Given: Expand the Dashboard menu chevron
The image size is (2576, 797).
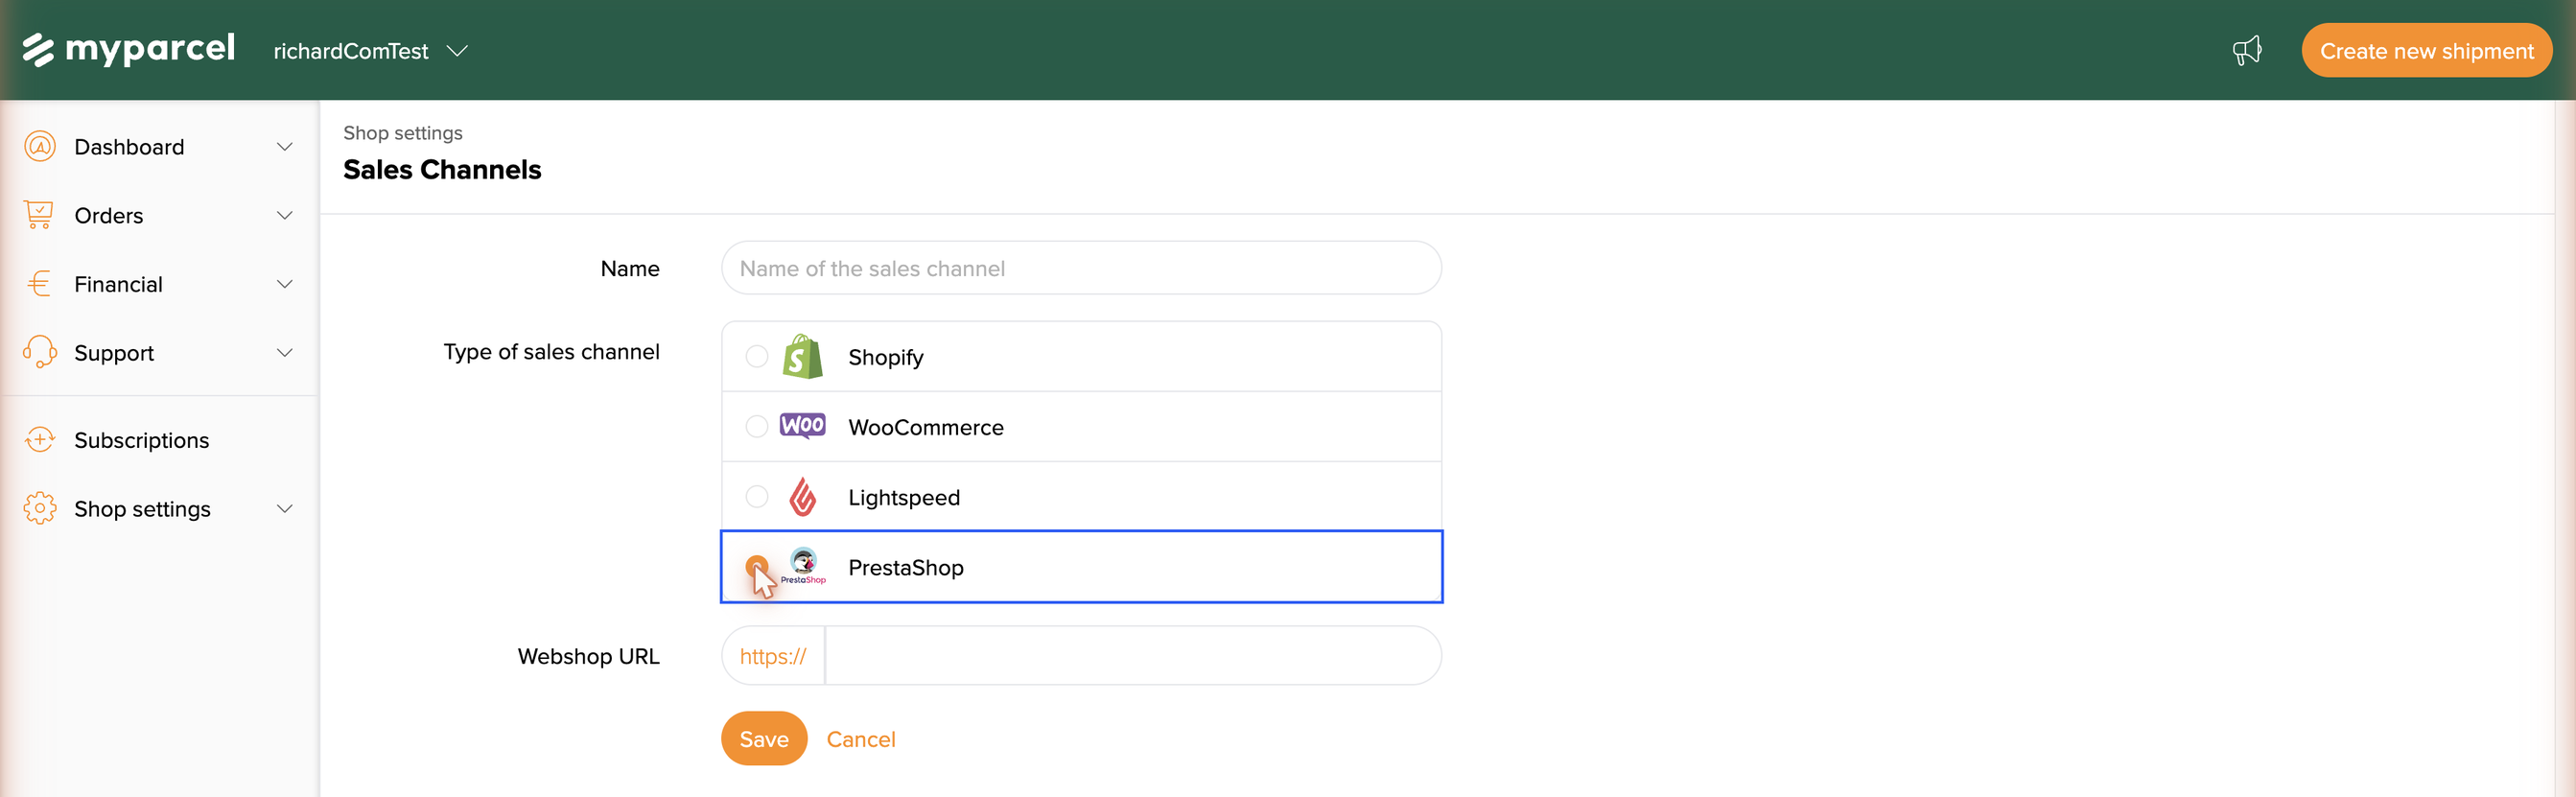Looking at the screenshot, I should pyautogui.click(x=285, y=147).
